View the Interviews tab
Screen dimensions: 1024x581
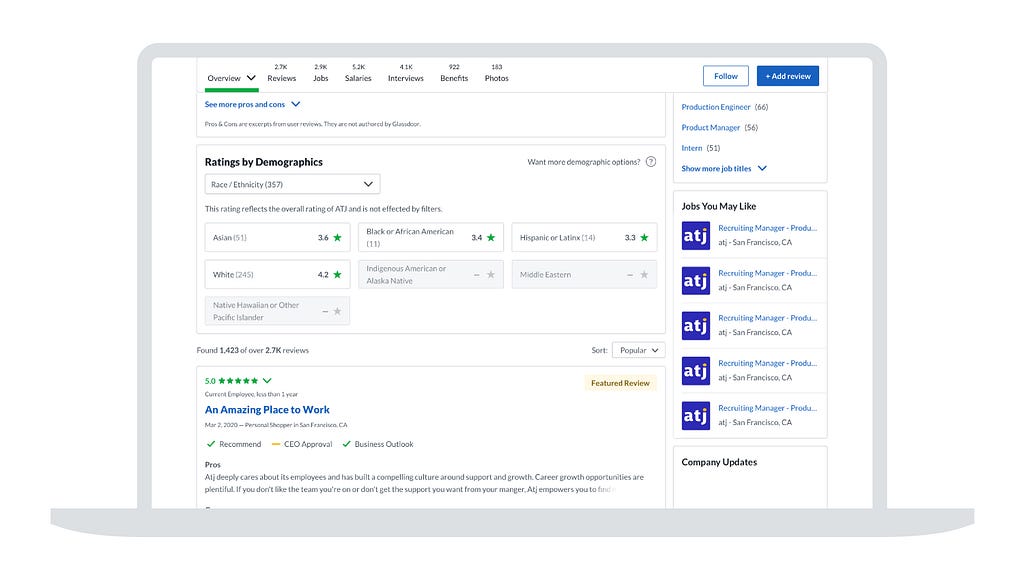coord(406,73)
